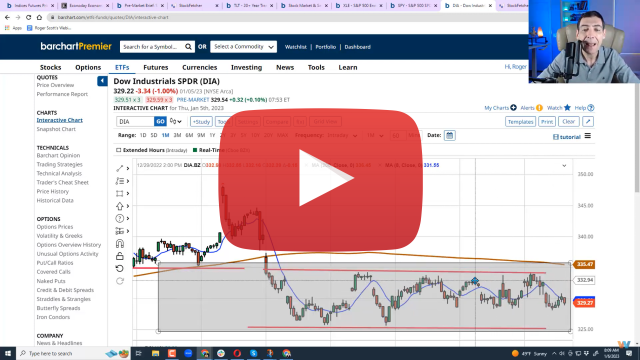Screen dimensions: 640x360
Task: Click the pencil edit icon button
Action: (588, 122)
